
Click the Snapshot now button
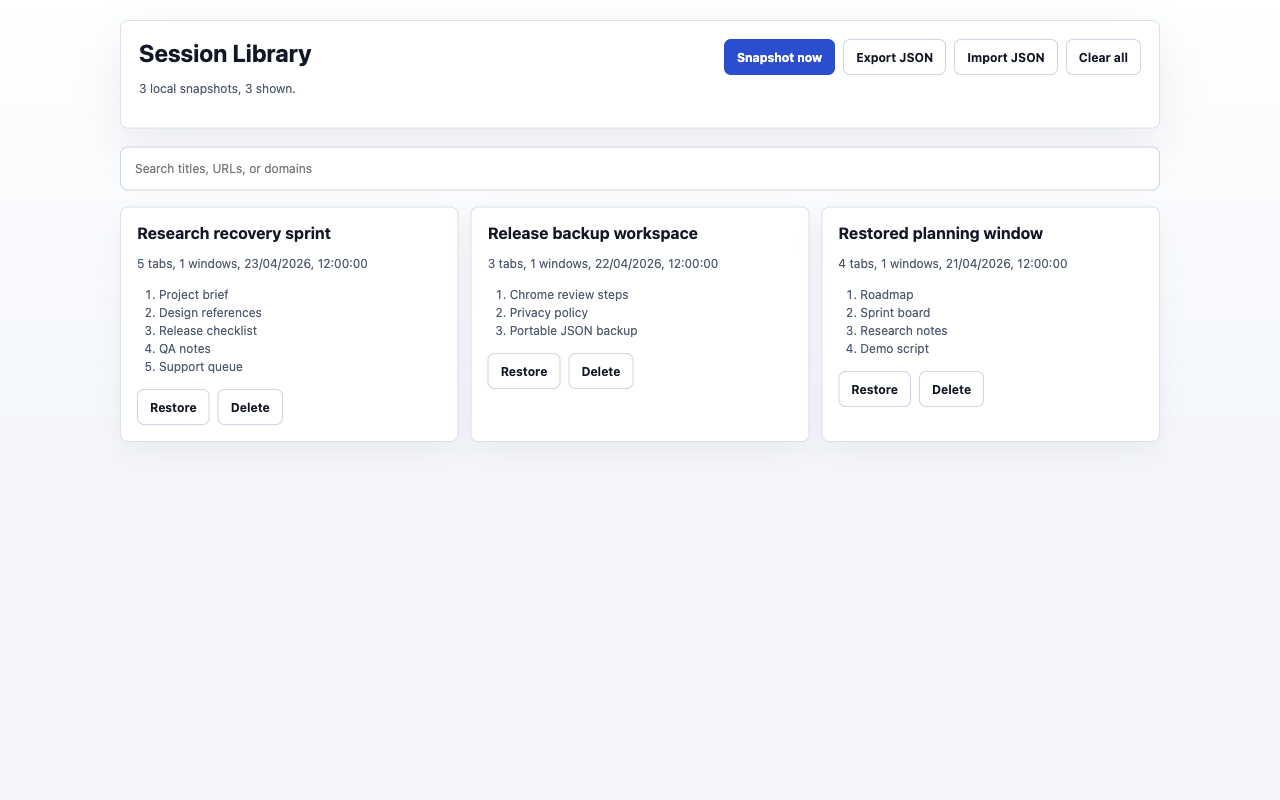point(779,57)
